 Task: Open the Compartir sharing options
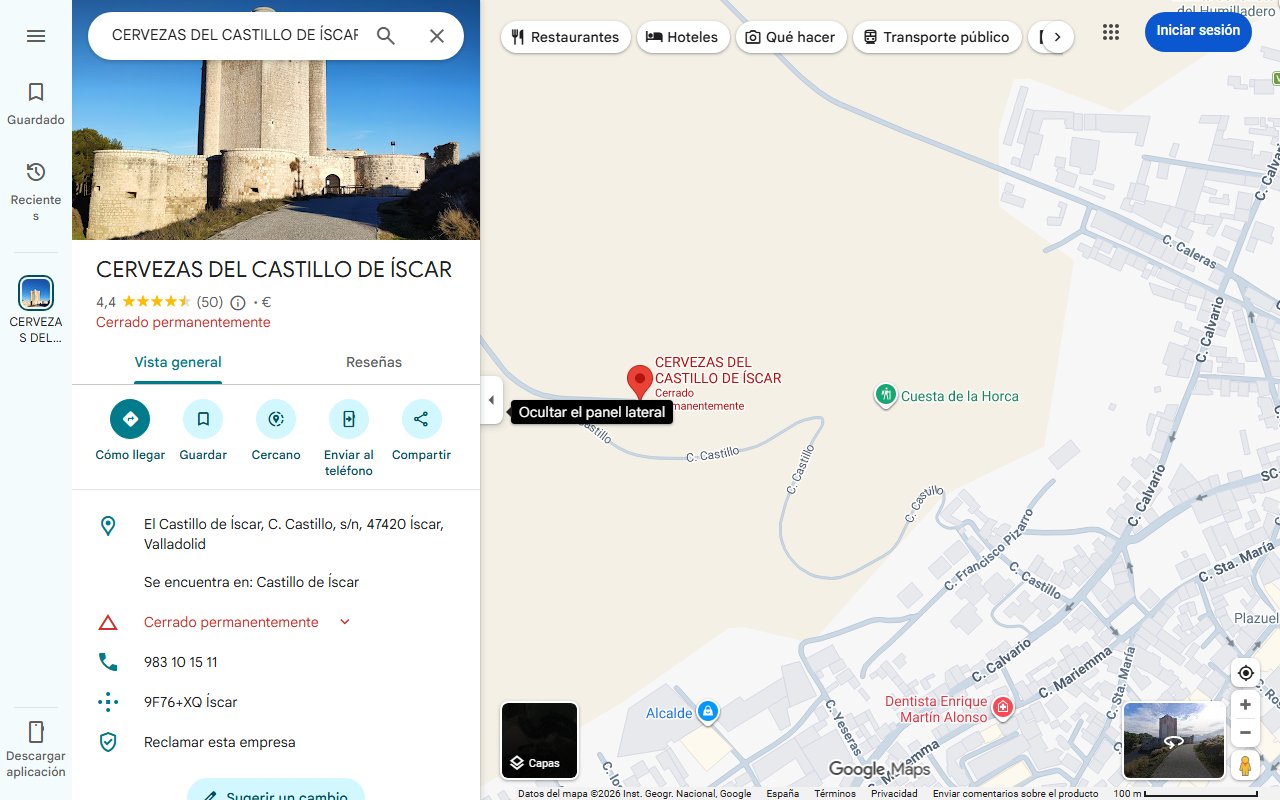tap(421, 418)
